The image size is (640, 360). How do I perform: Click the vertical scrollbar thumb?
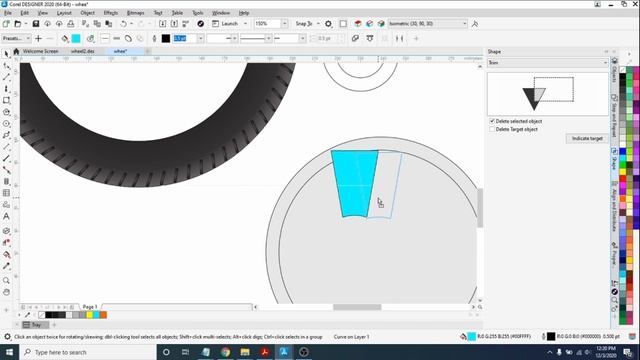click(480, 207)
